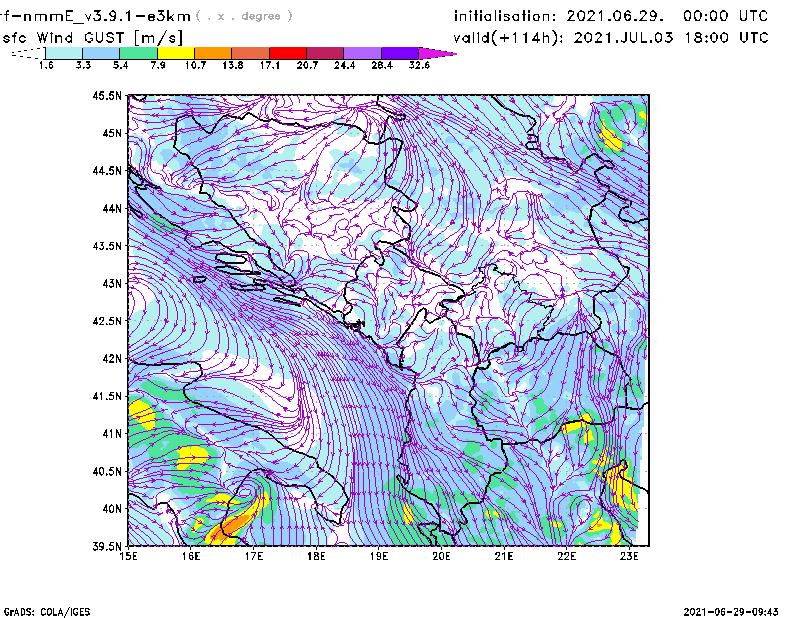Click the legend value 20.7
This screenshot has width=800, height=618.
pyautogui.click(x=307, y=65)
